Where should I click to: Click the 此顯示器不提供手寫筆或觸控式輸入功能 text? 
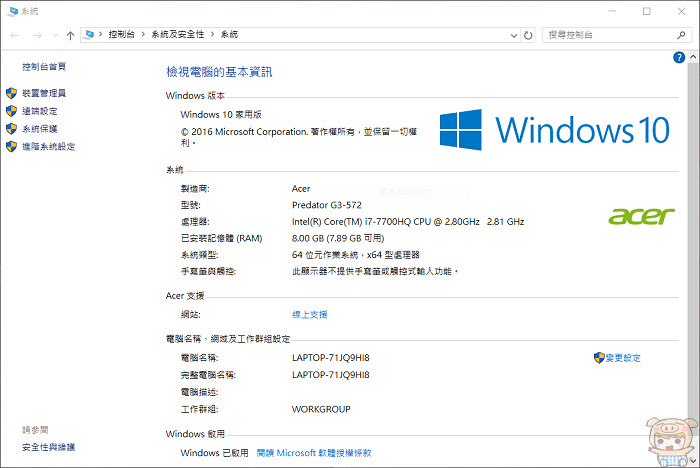pyautogui.click(x=375, y=272)
